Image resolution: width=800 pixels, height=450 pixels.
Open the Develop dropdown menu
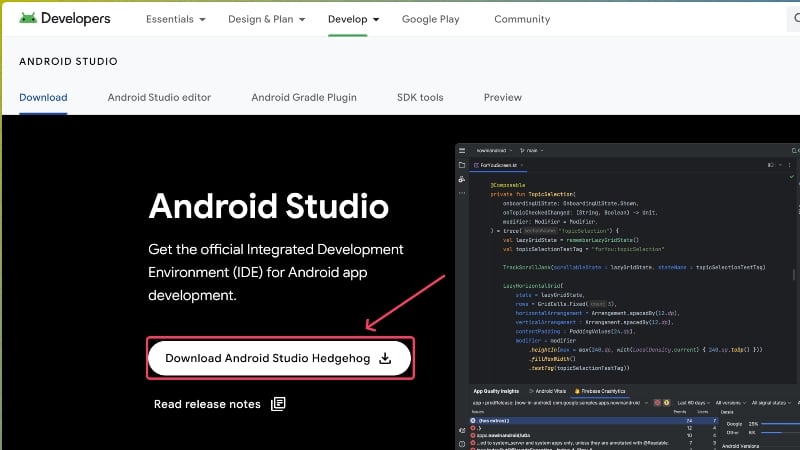[354, 19]
